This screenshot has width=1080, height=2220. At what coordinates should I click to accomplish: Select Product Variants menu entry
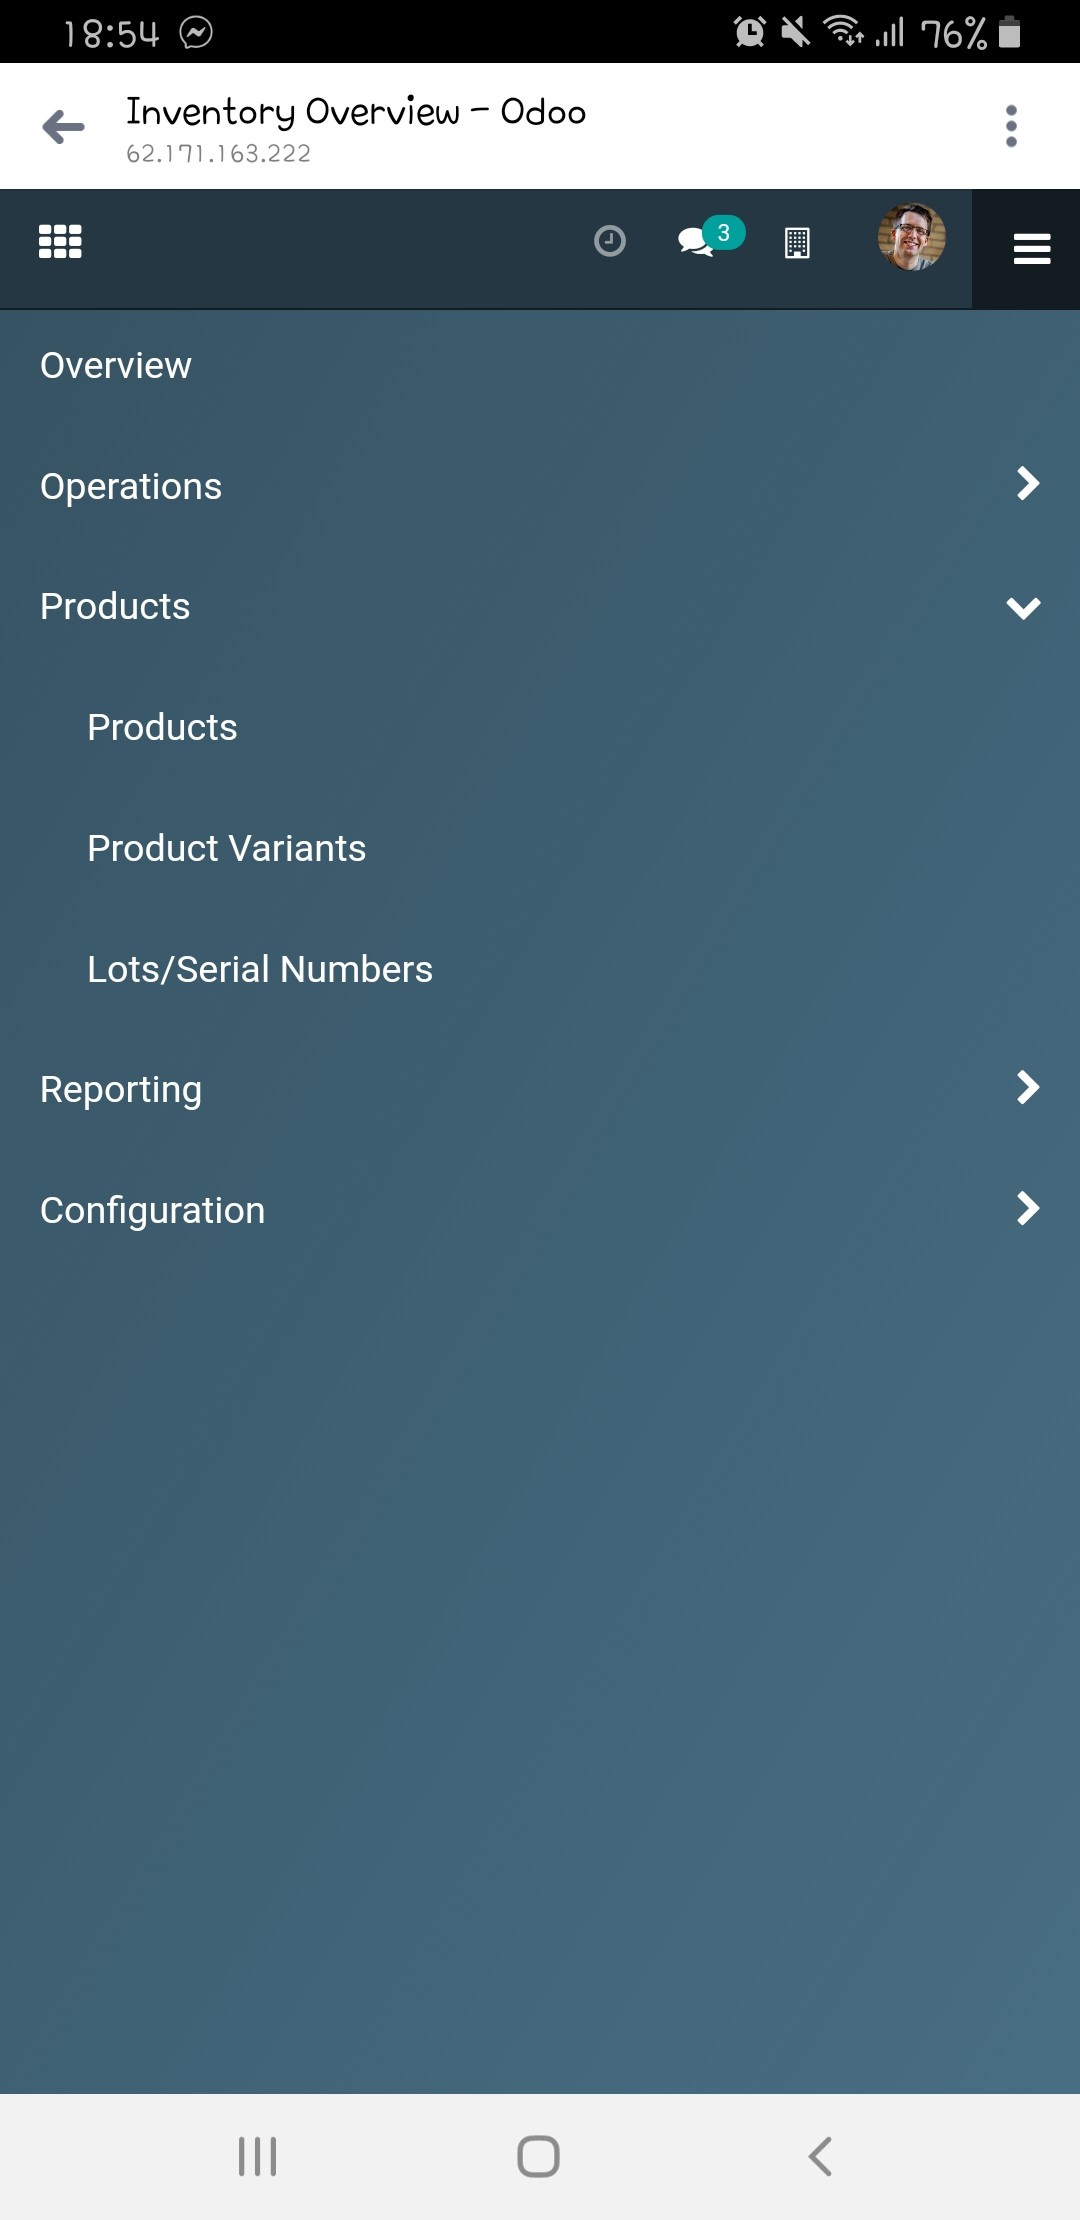227,849
